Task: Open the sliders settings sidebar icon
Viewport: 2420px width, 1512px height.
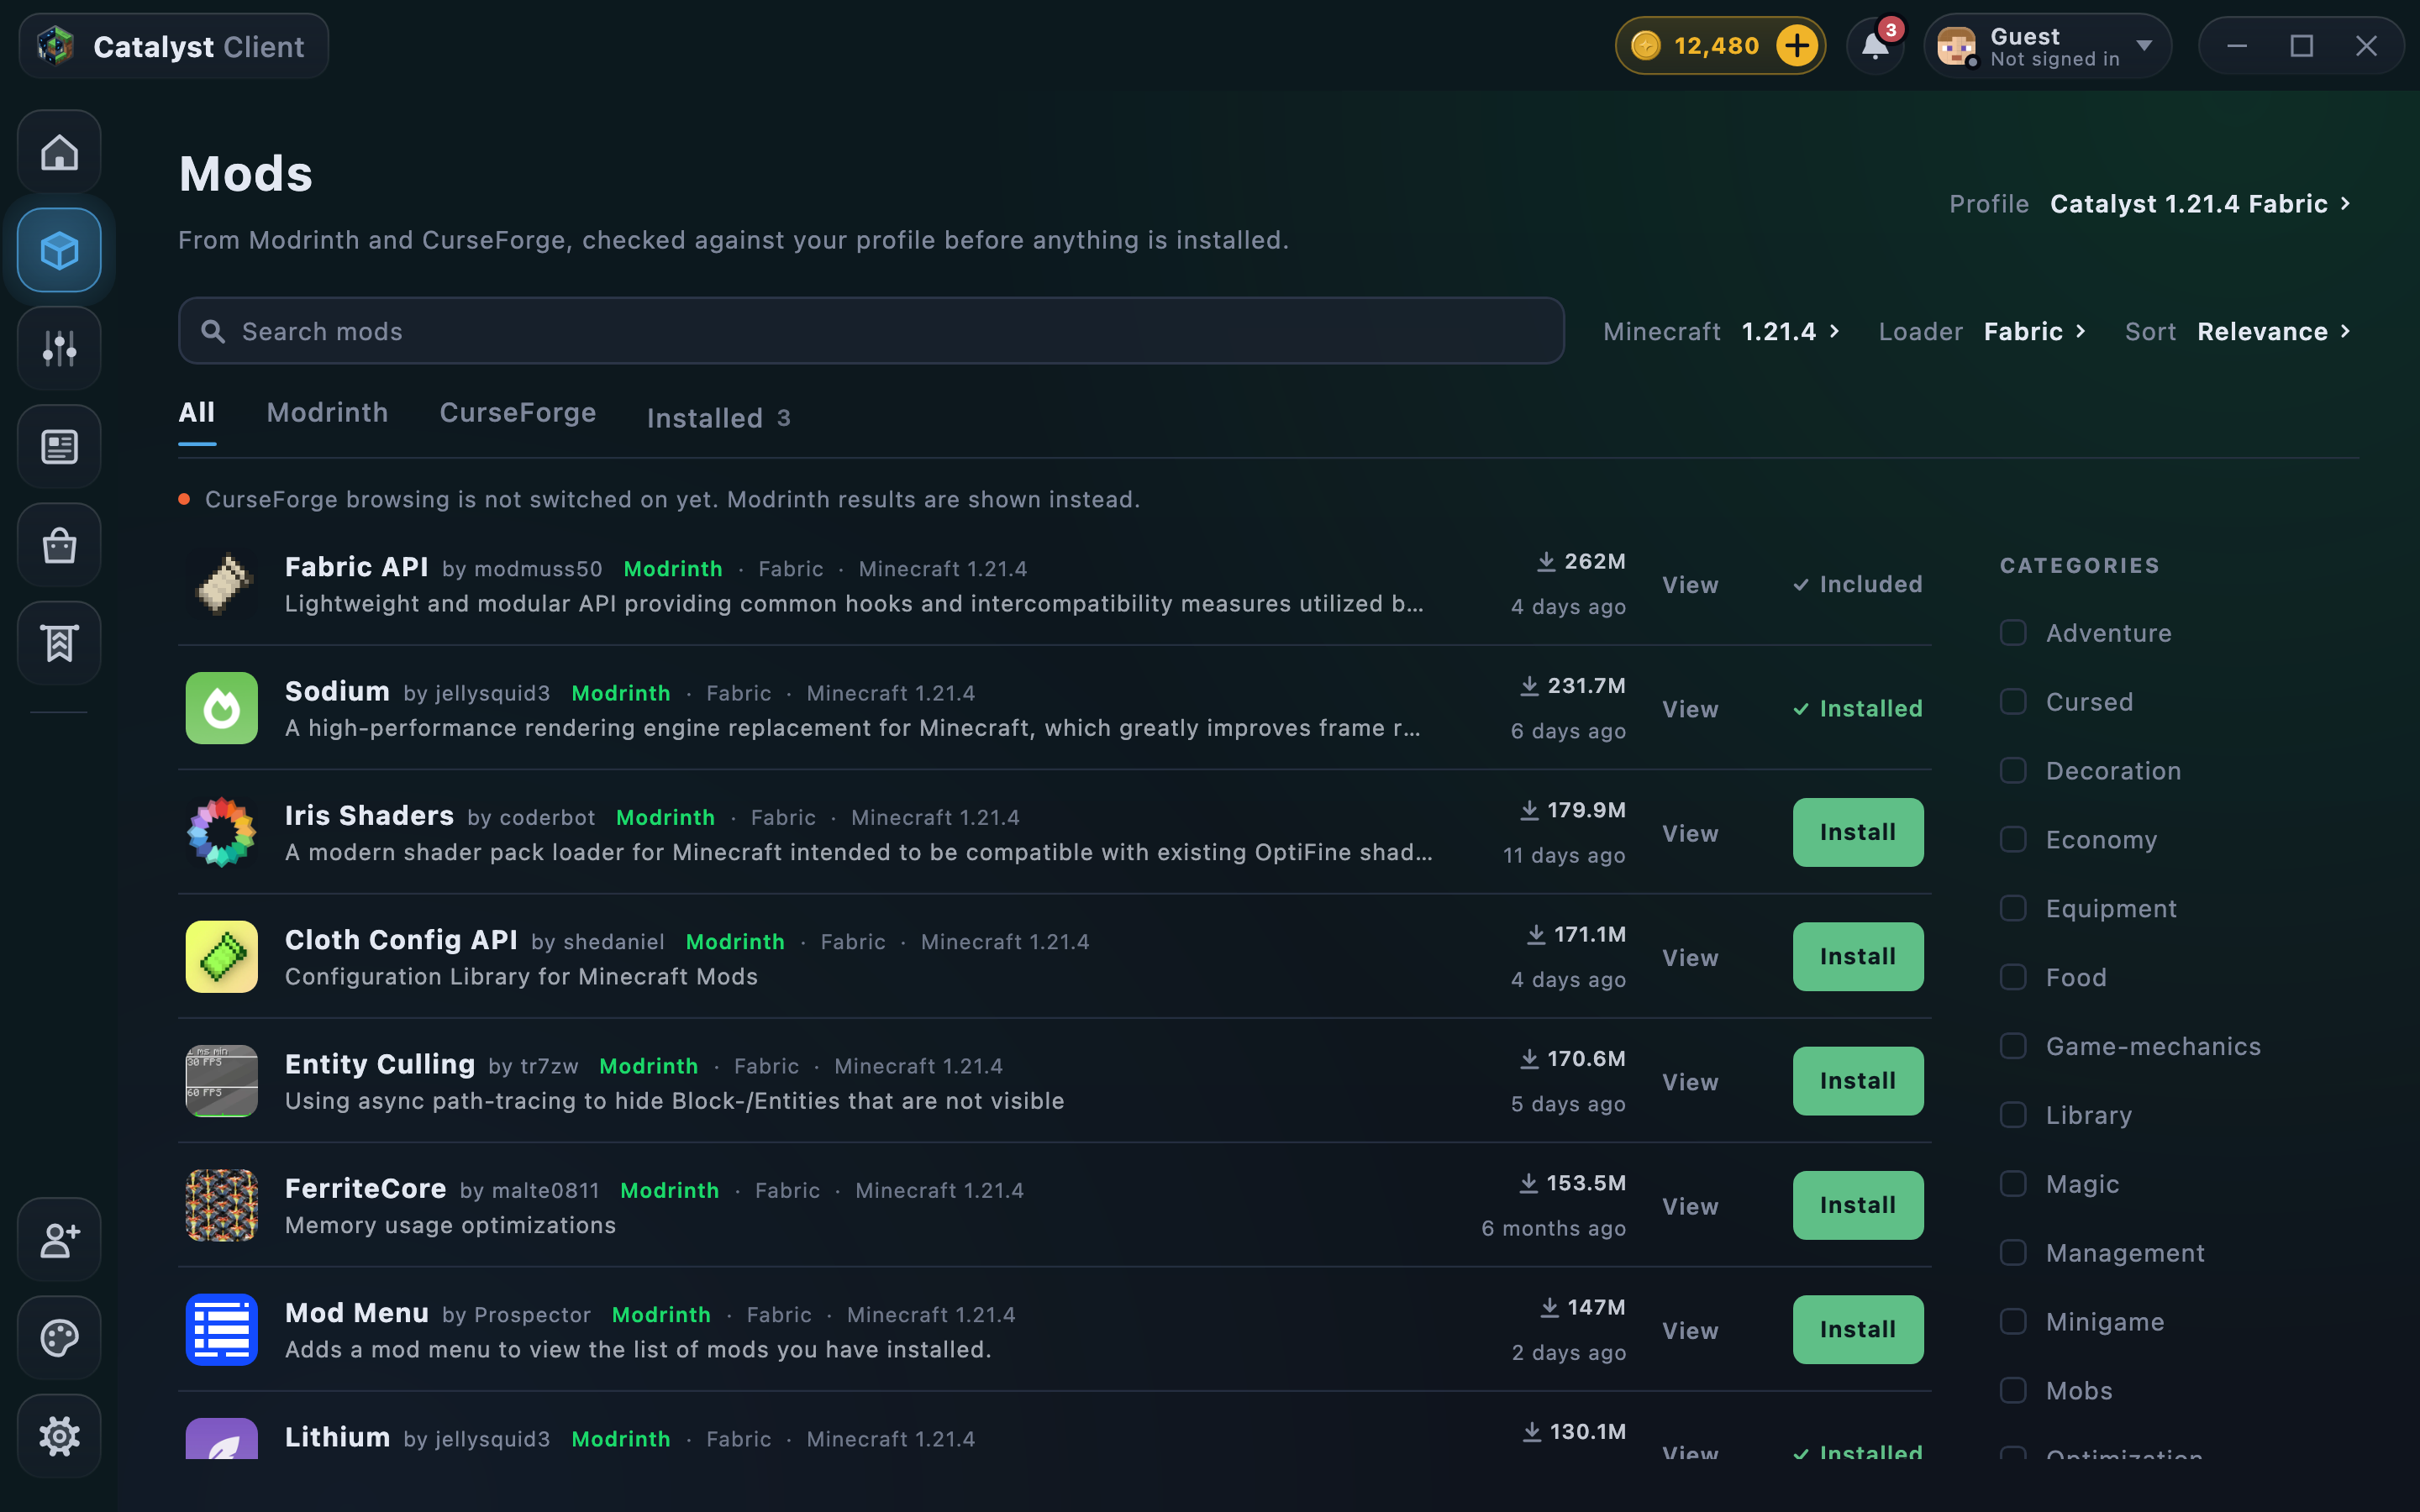Action: pyautogui.click(x=59, y=348)
